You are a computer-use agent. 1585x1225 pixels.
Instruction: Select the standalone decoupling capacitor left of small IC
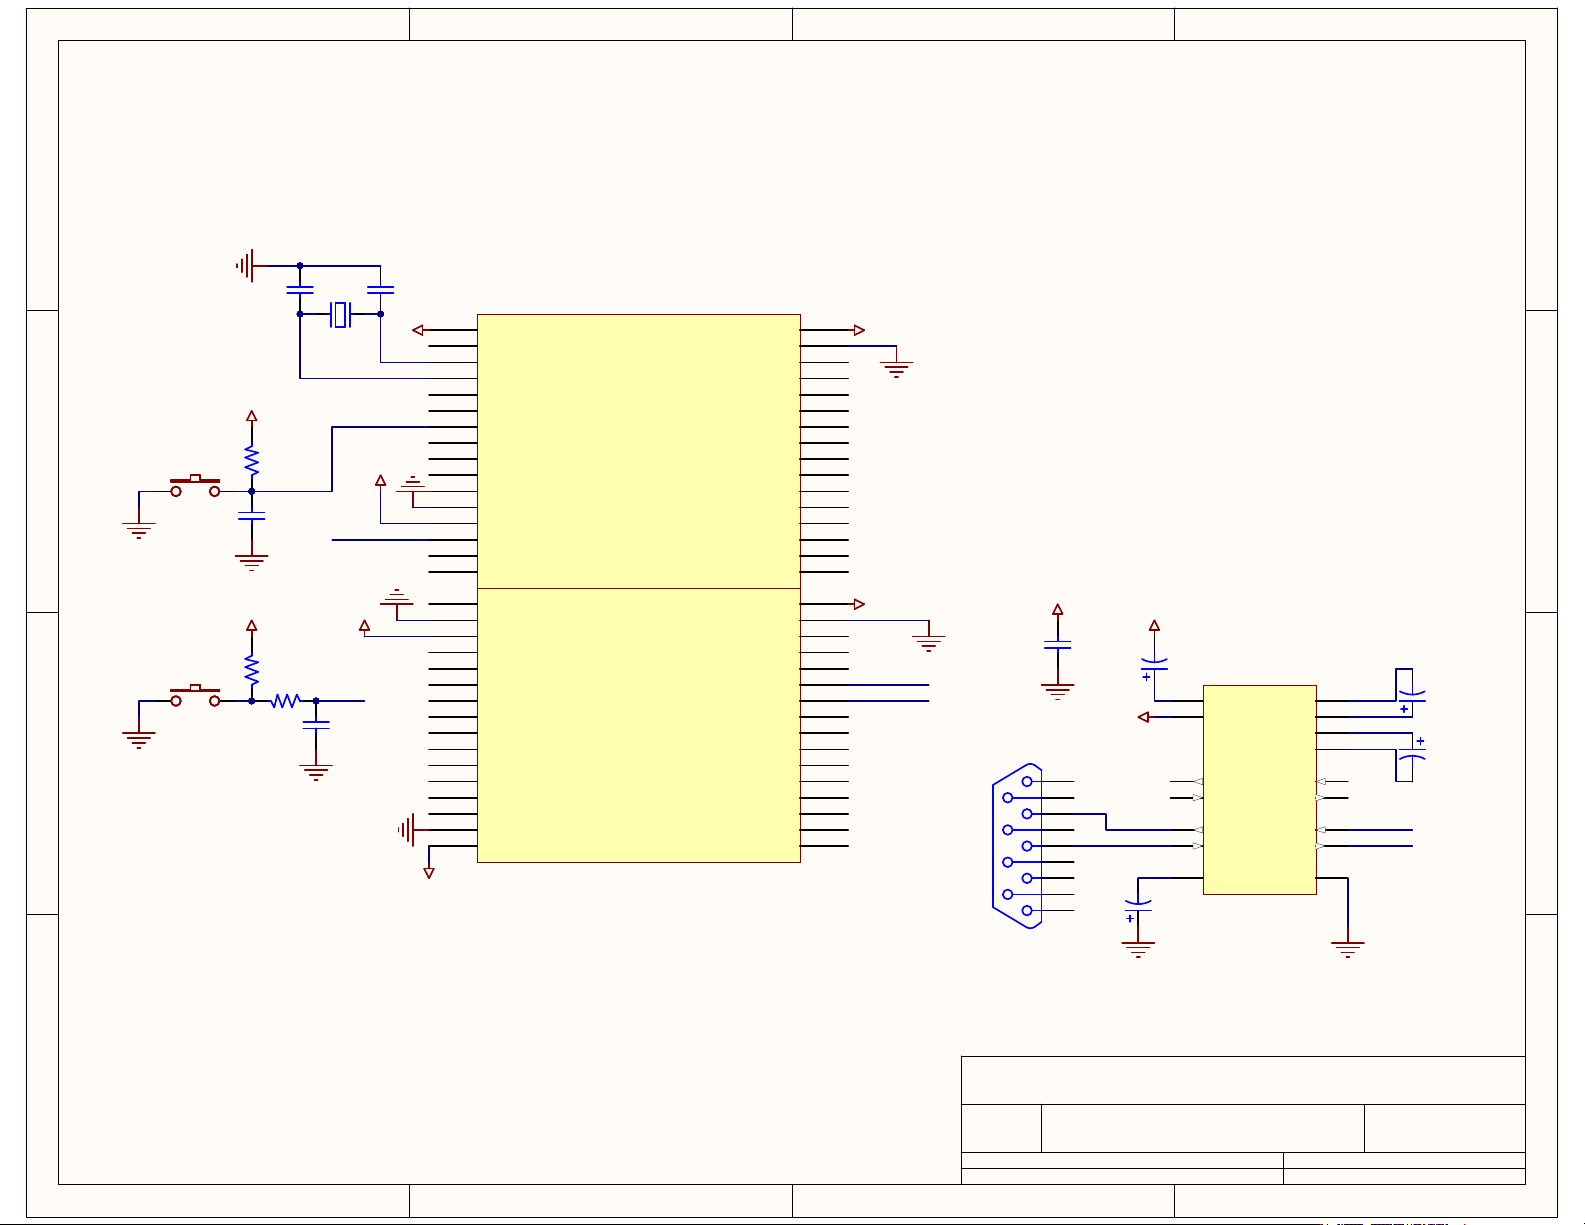point(1057,647)
